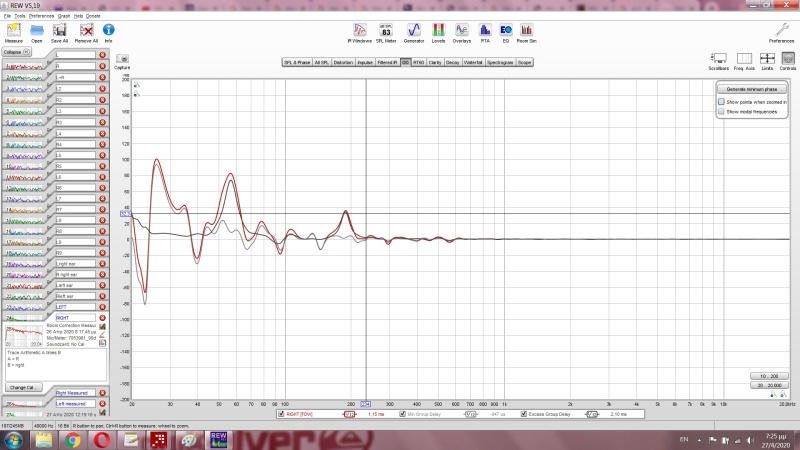The width and height of the screenshot is (800, 450).
Task: Open the Tools menu
Action: point(20,17)
